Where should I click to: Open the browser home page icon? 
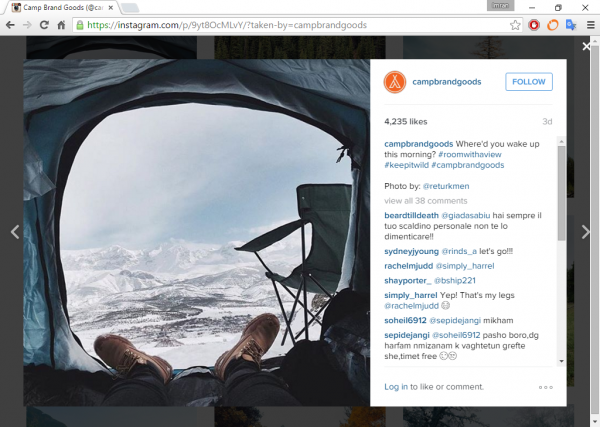tap(61, 25)
